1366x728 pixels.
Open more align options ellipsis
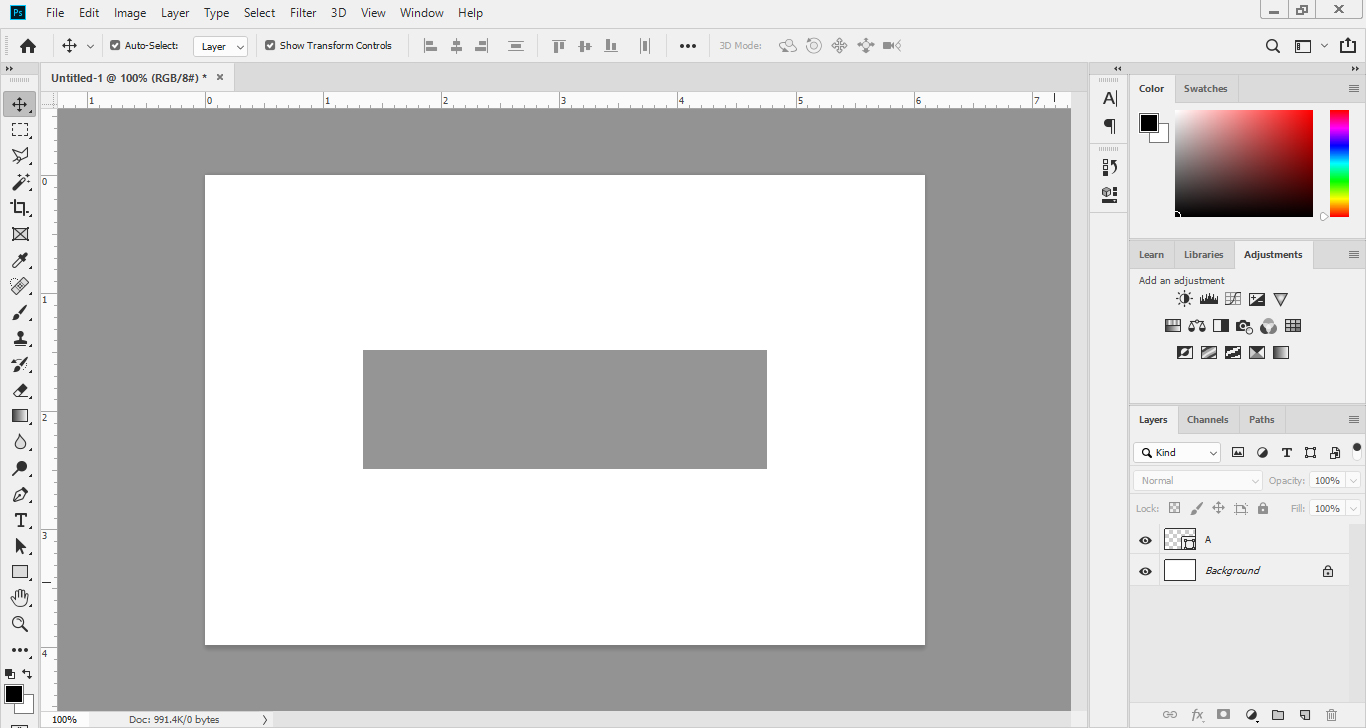(687, 45)
